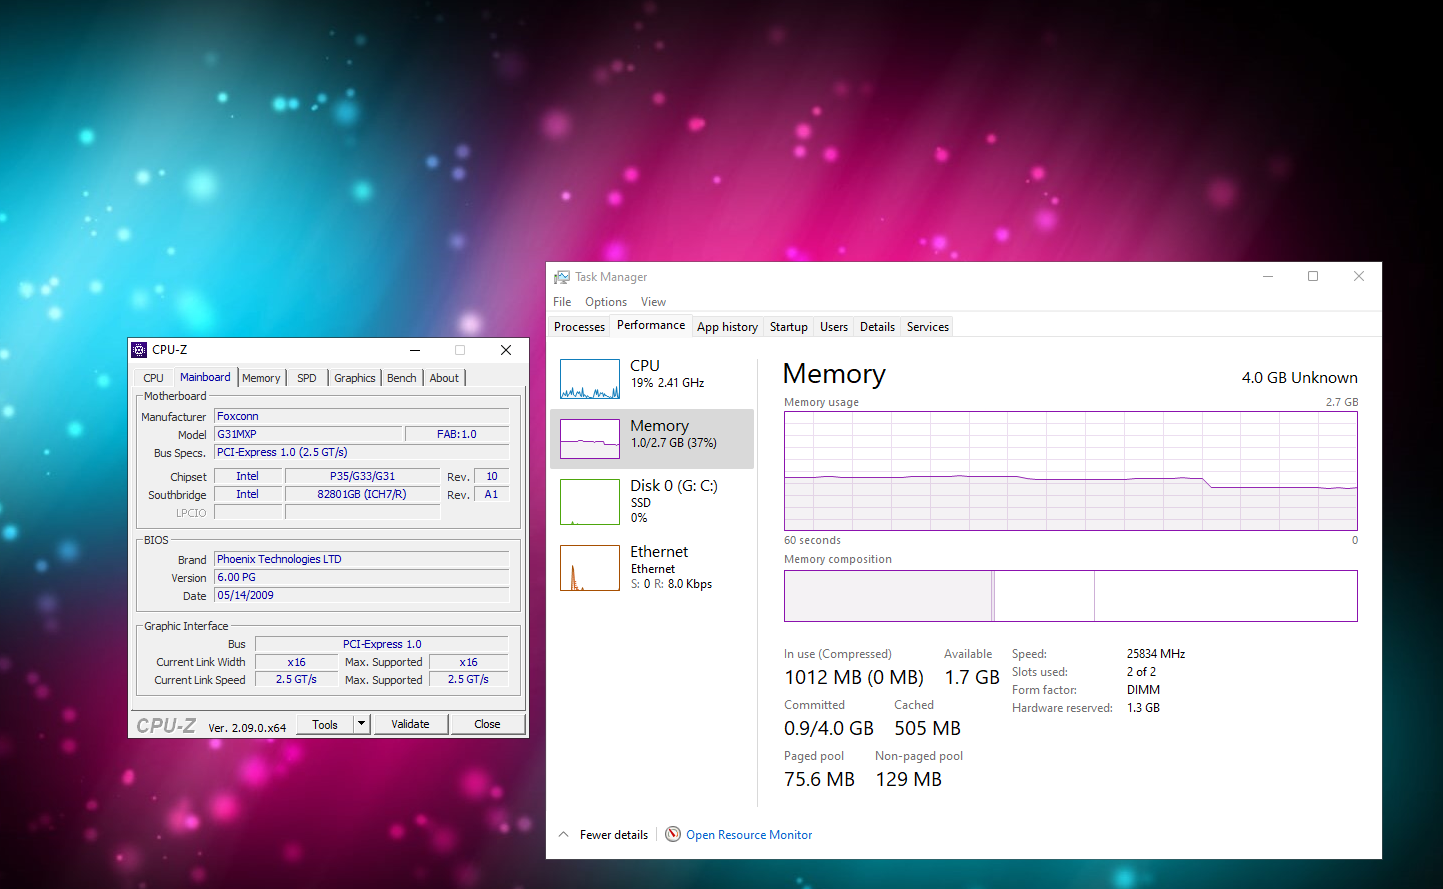Select the Memory usage graph thumbnail
Viewport: 1443px width, 889px height.
click(590, 439)
